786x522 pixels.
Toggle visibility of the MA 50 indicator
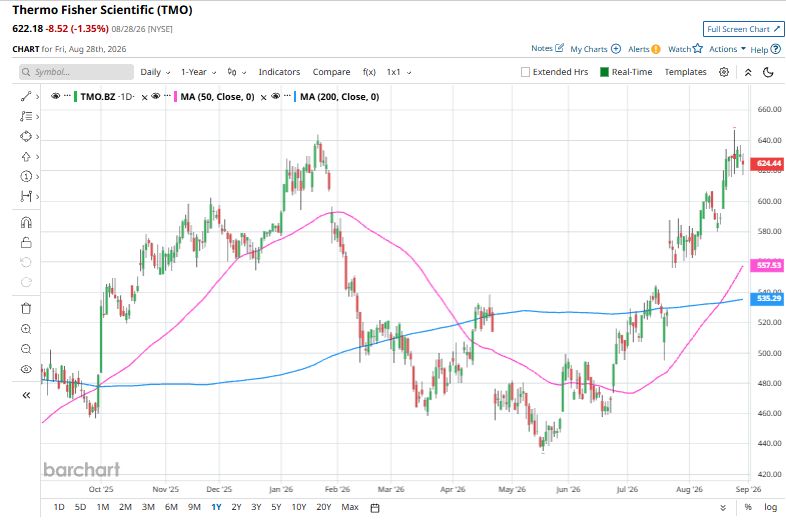156,96
